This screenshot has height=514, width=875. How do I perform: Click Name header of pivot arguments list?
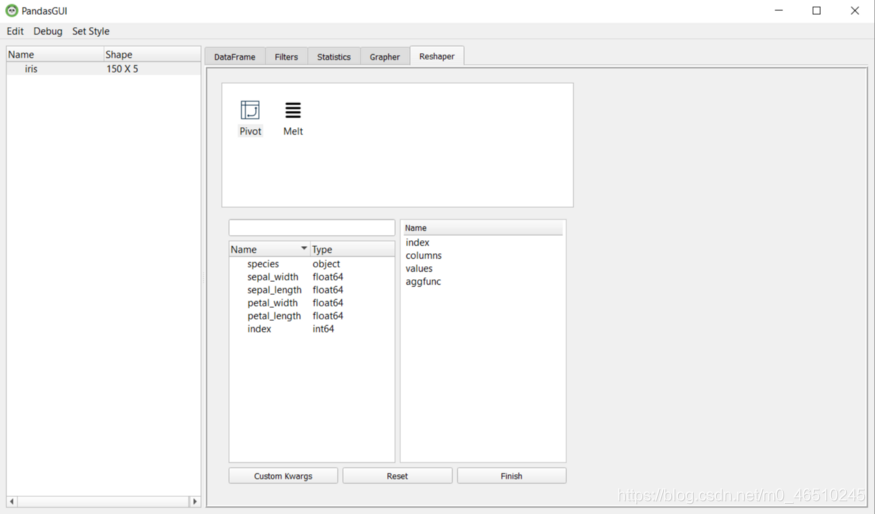[483, 228]
